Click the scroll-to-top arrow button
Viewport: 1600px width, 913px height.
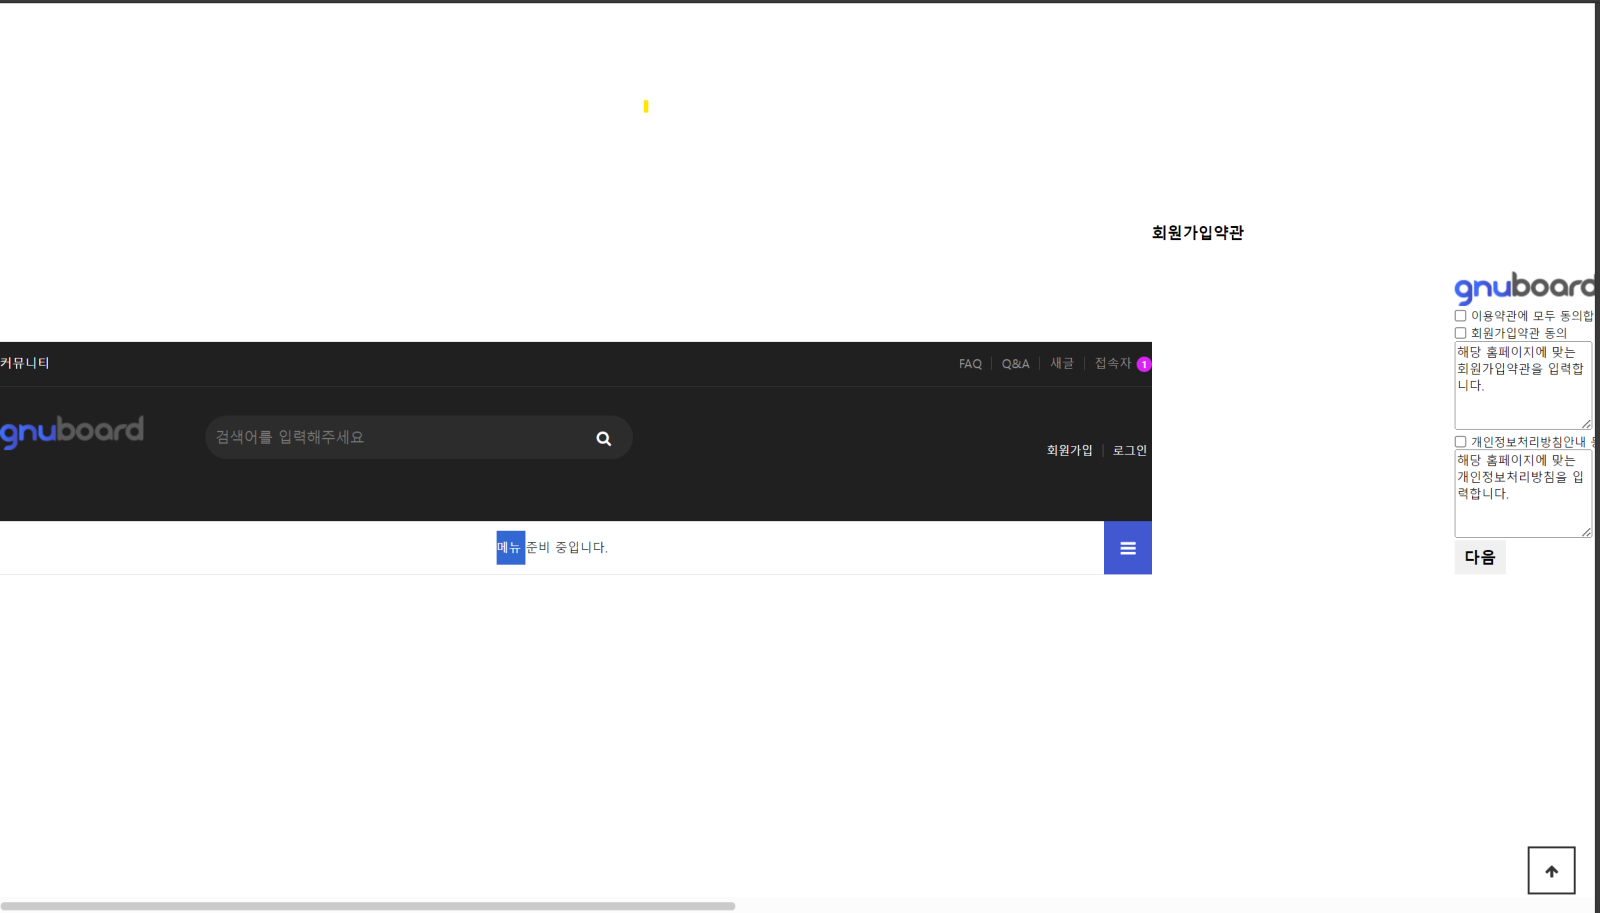[1551, 871]
